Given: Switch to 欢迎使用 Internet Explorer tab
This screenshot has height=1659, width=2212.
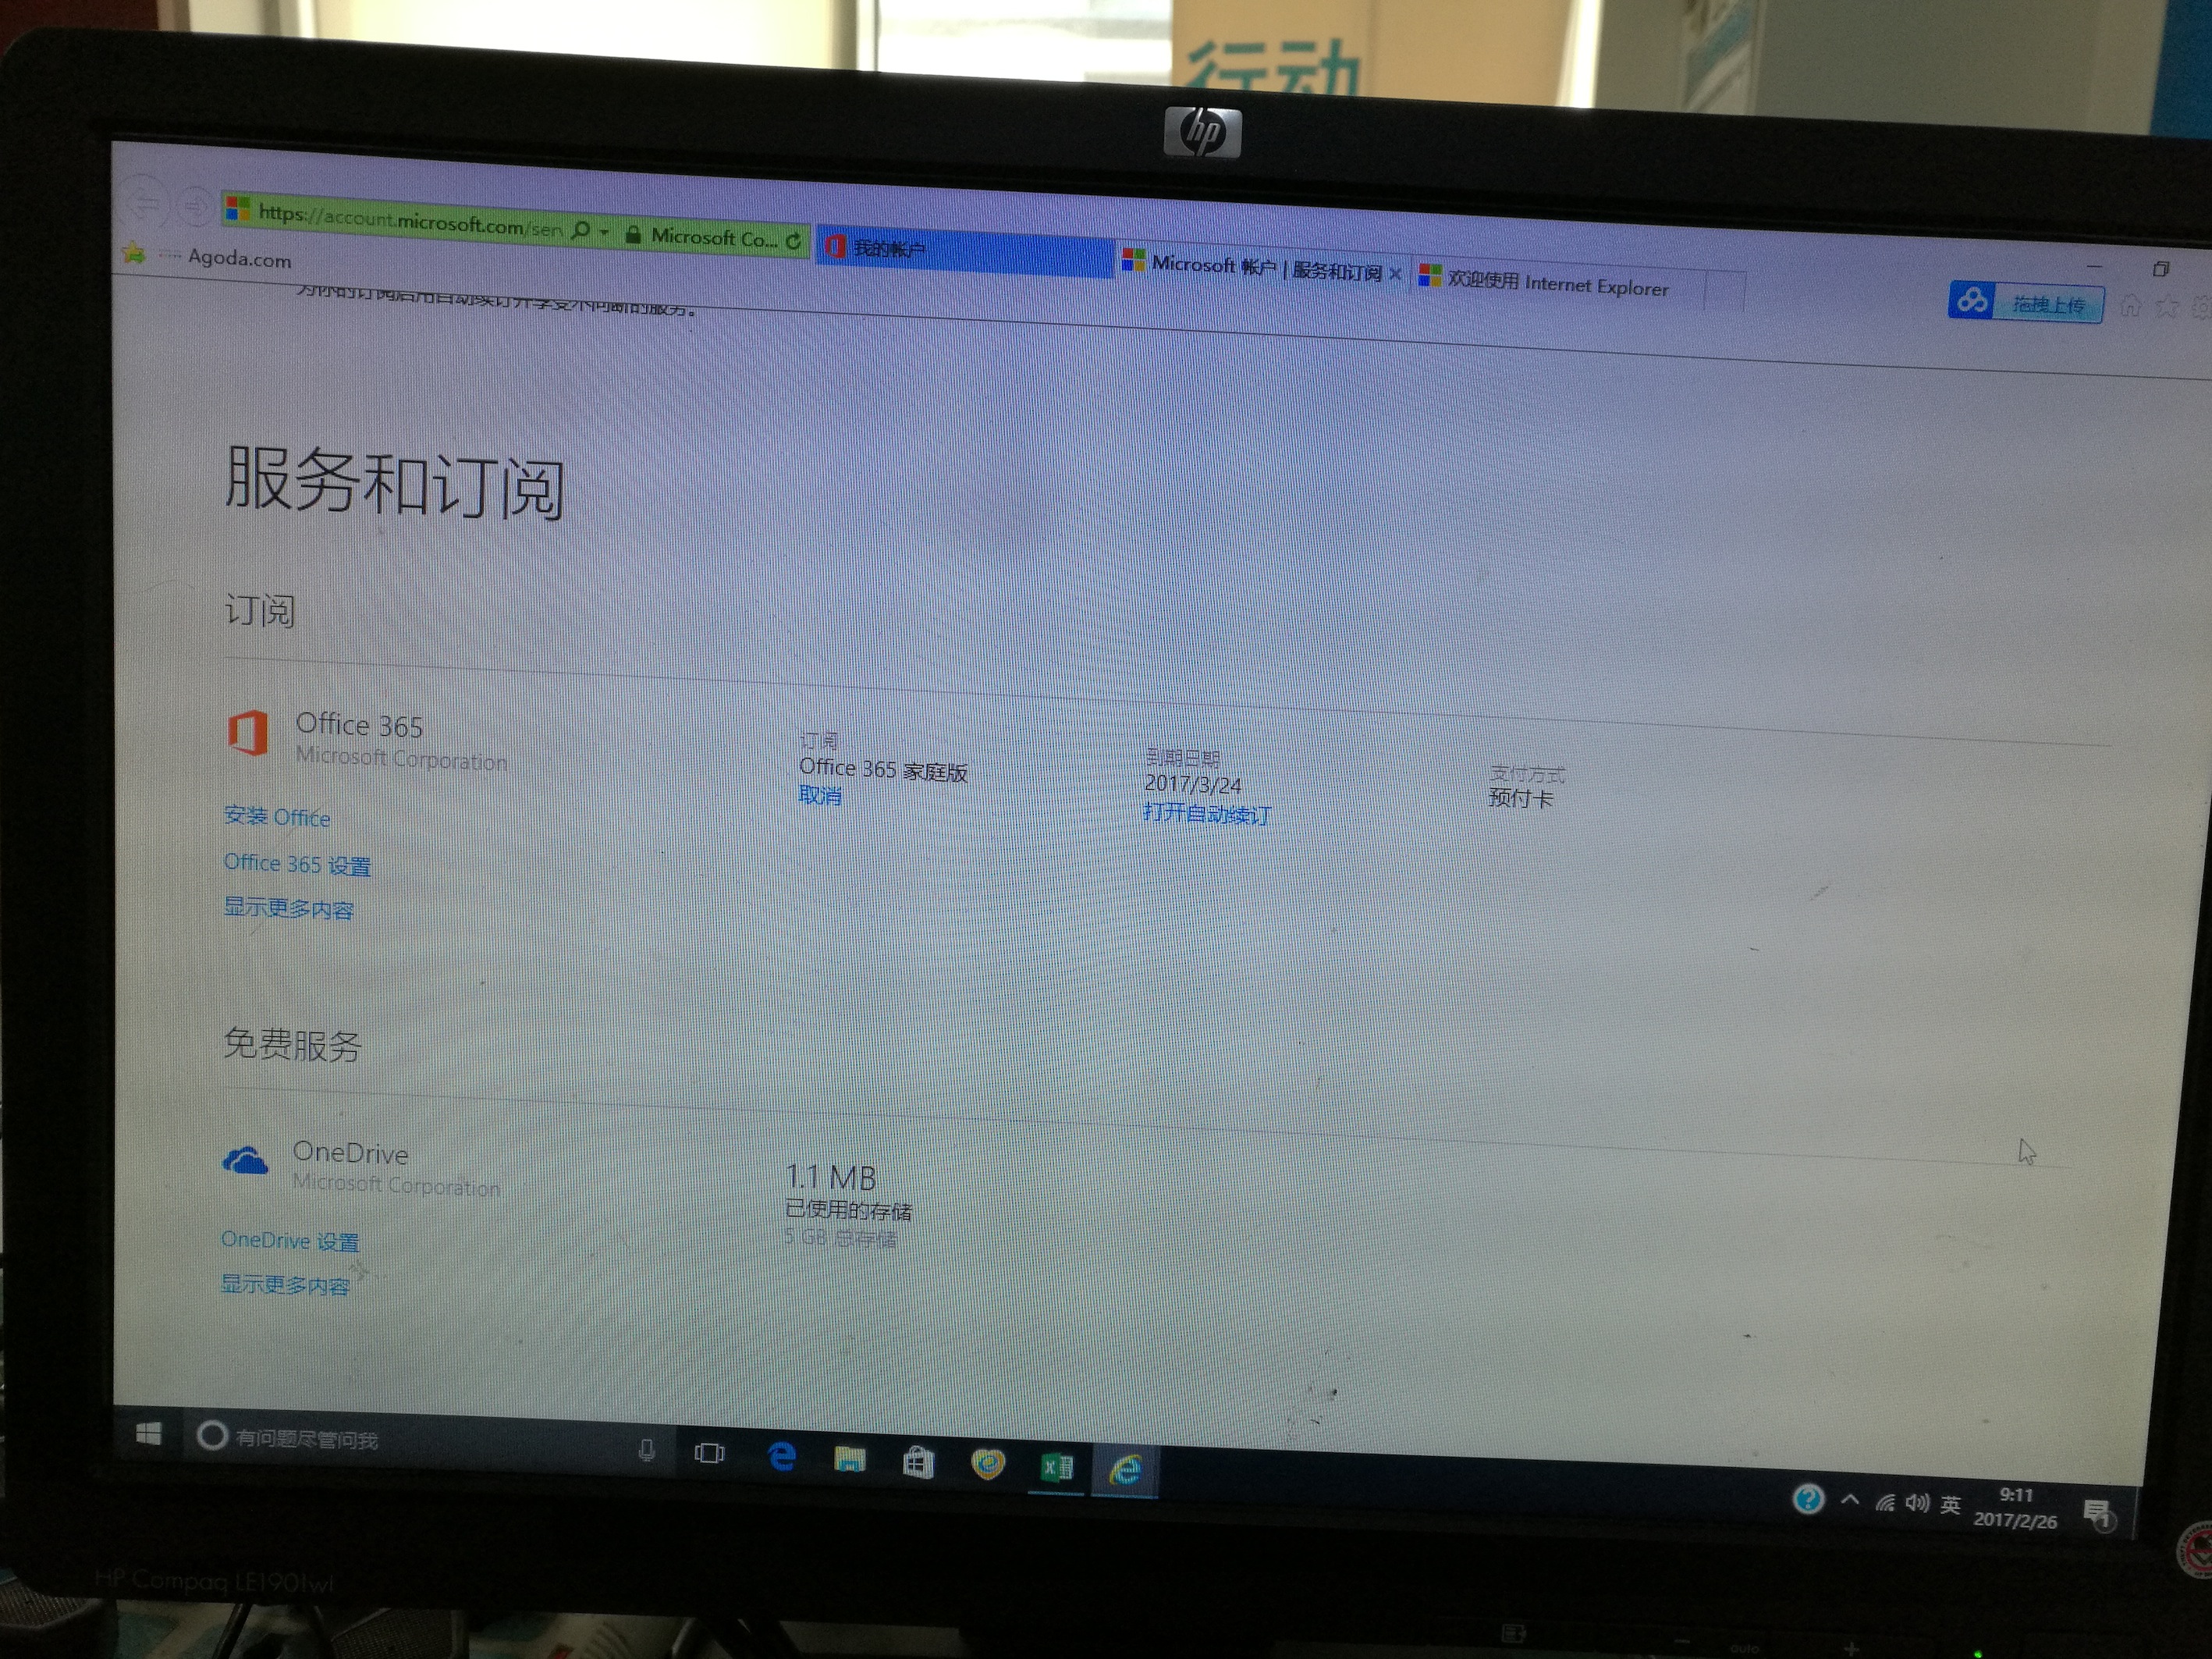Looking at the screenshot, I should [x=1557, y=282].
